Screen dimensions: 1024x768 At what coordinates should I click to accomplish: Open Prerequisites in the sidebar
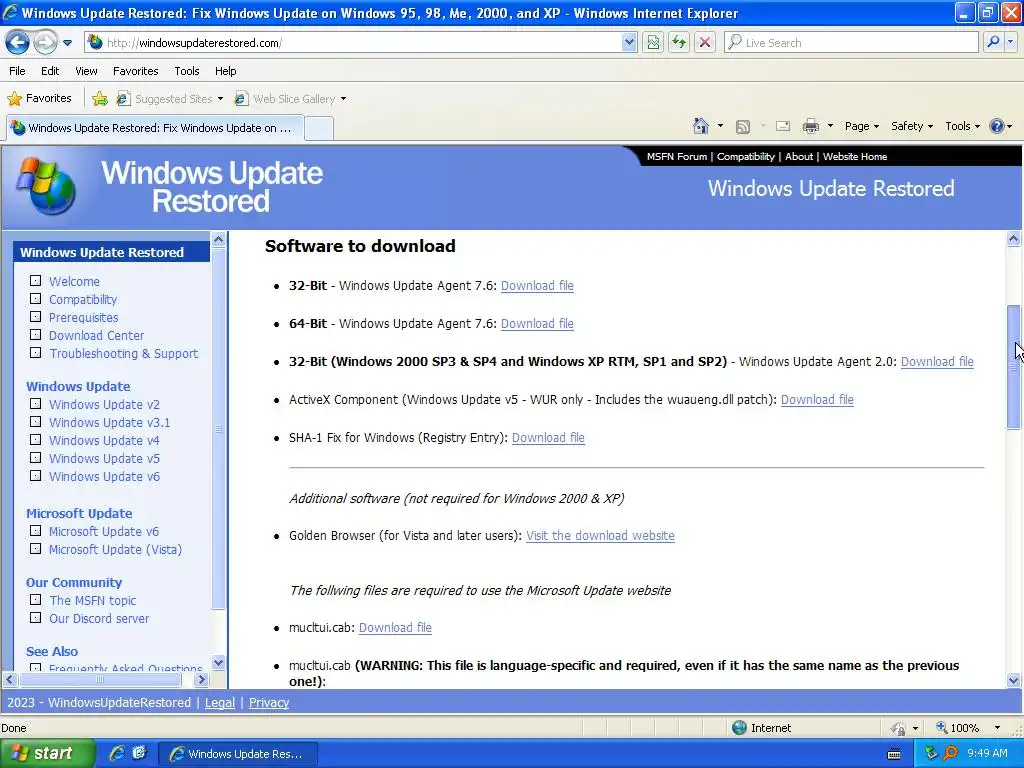(84, 317)
